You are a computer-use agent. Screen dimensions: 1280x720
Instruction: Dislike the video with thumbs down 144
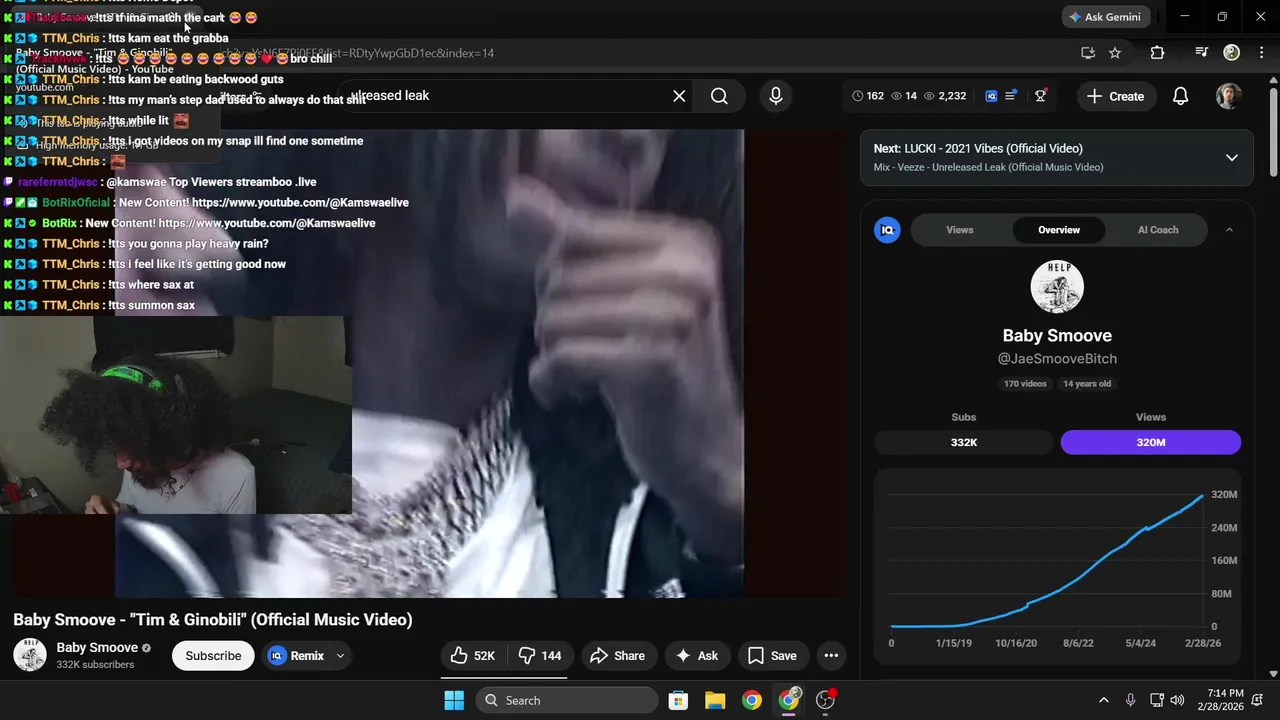point(539,656)
